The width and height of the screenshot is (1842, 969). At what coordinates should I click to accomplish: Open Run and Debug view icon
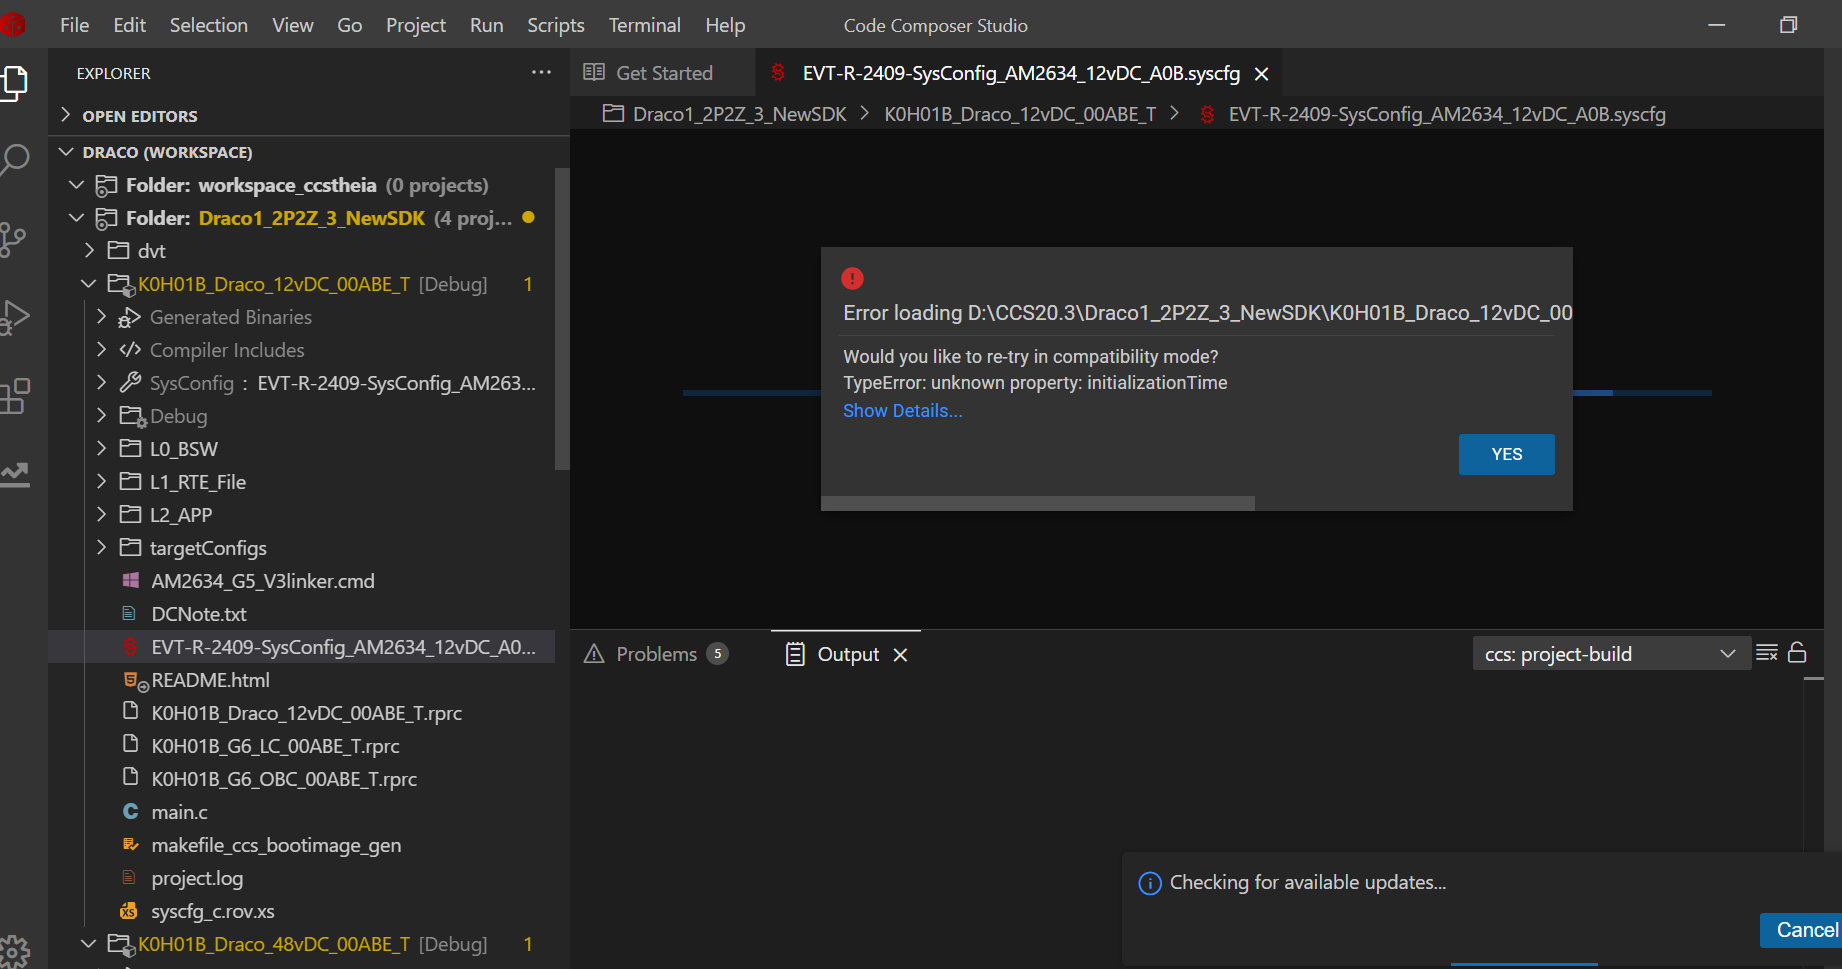[x=14, y=317]
